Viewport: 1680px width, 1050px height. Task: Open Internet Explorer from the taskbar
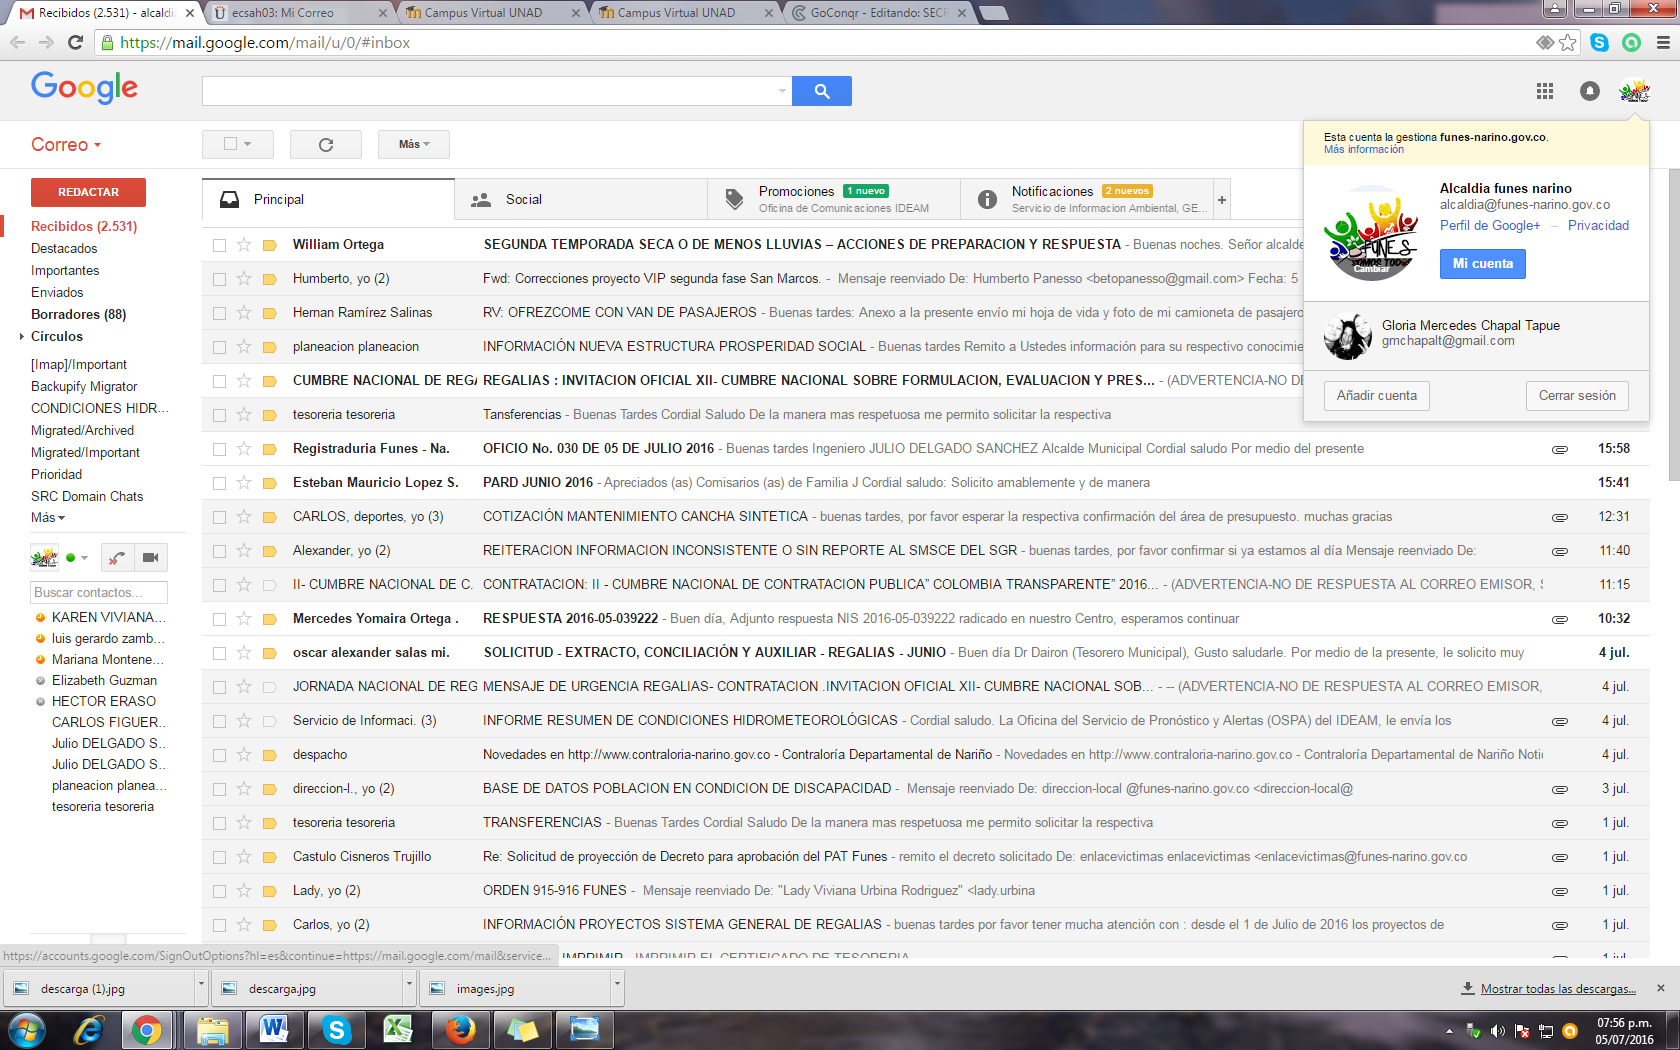(89, 1029)
